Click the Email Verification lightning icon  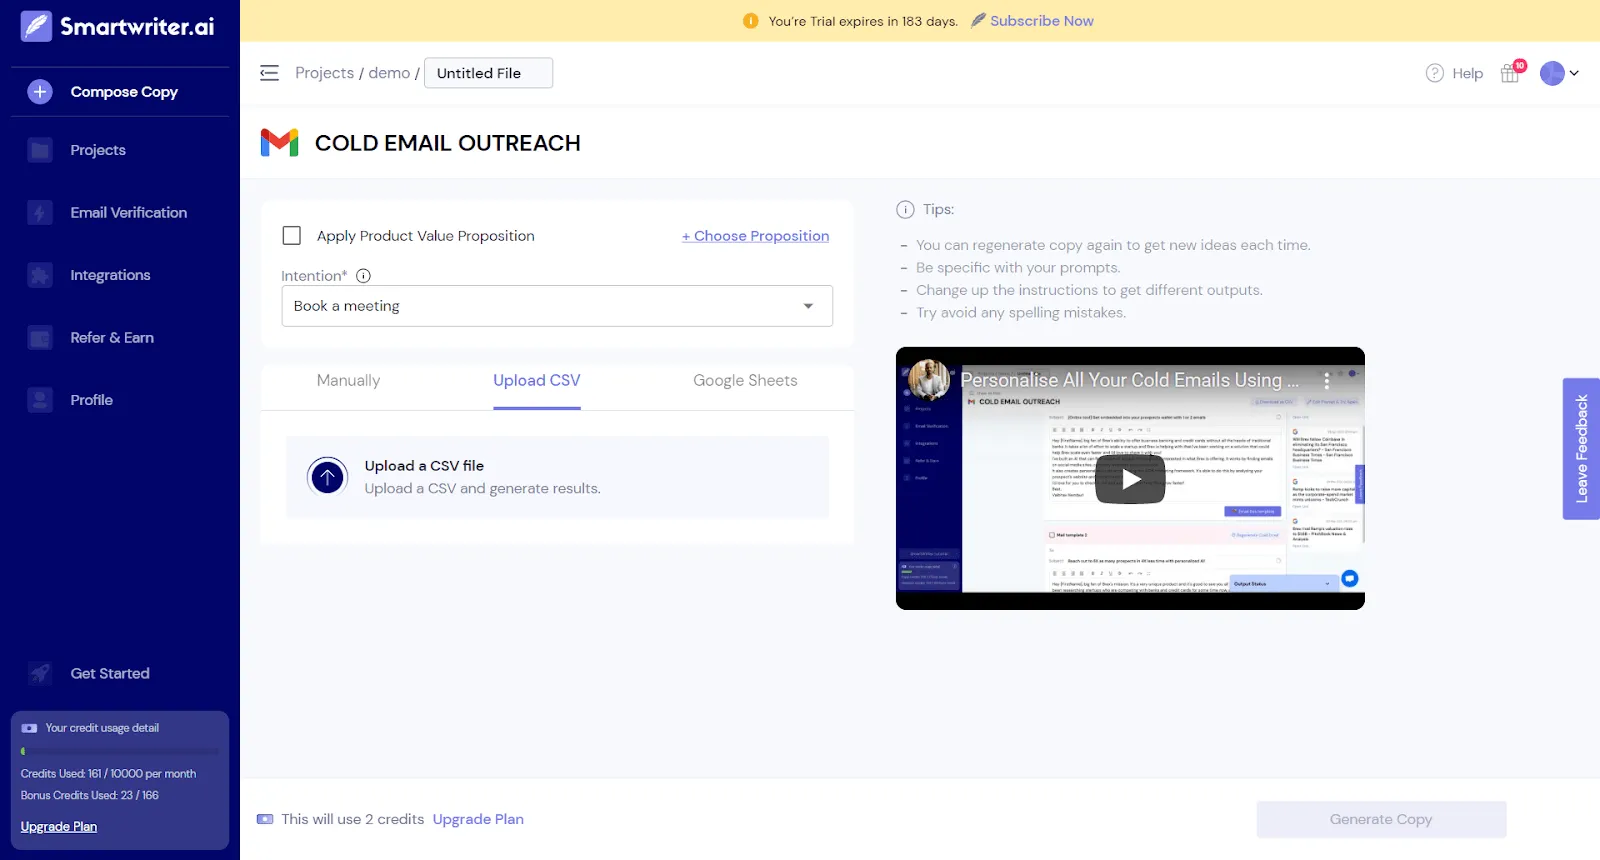tap(40, 212)
